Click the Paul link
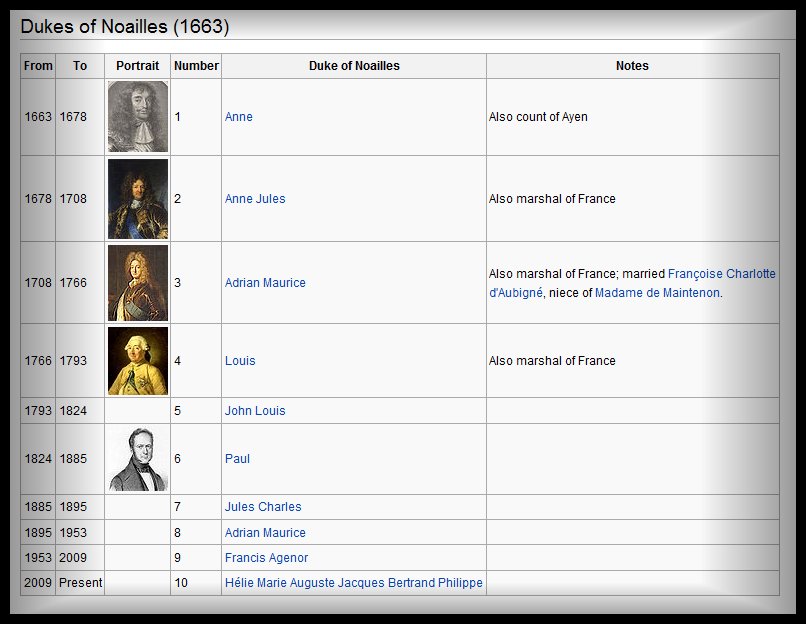 (x=237, y=458)
